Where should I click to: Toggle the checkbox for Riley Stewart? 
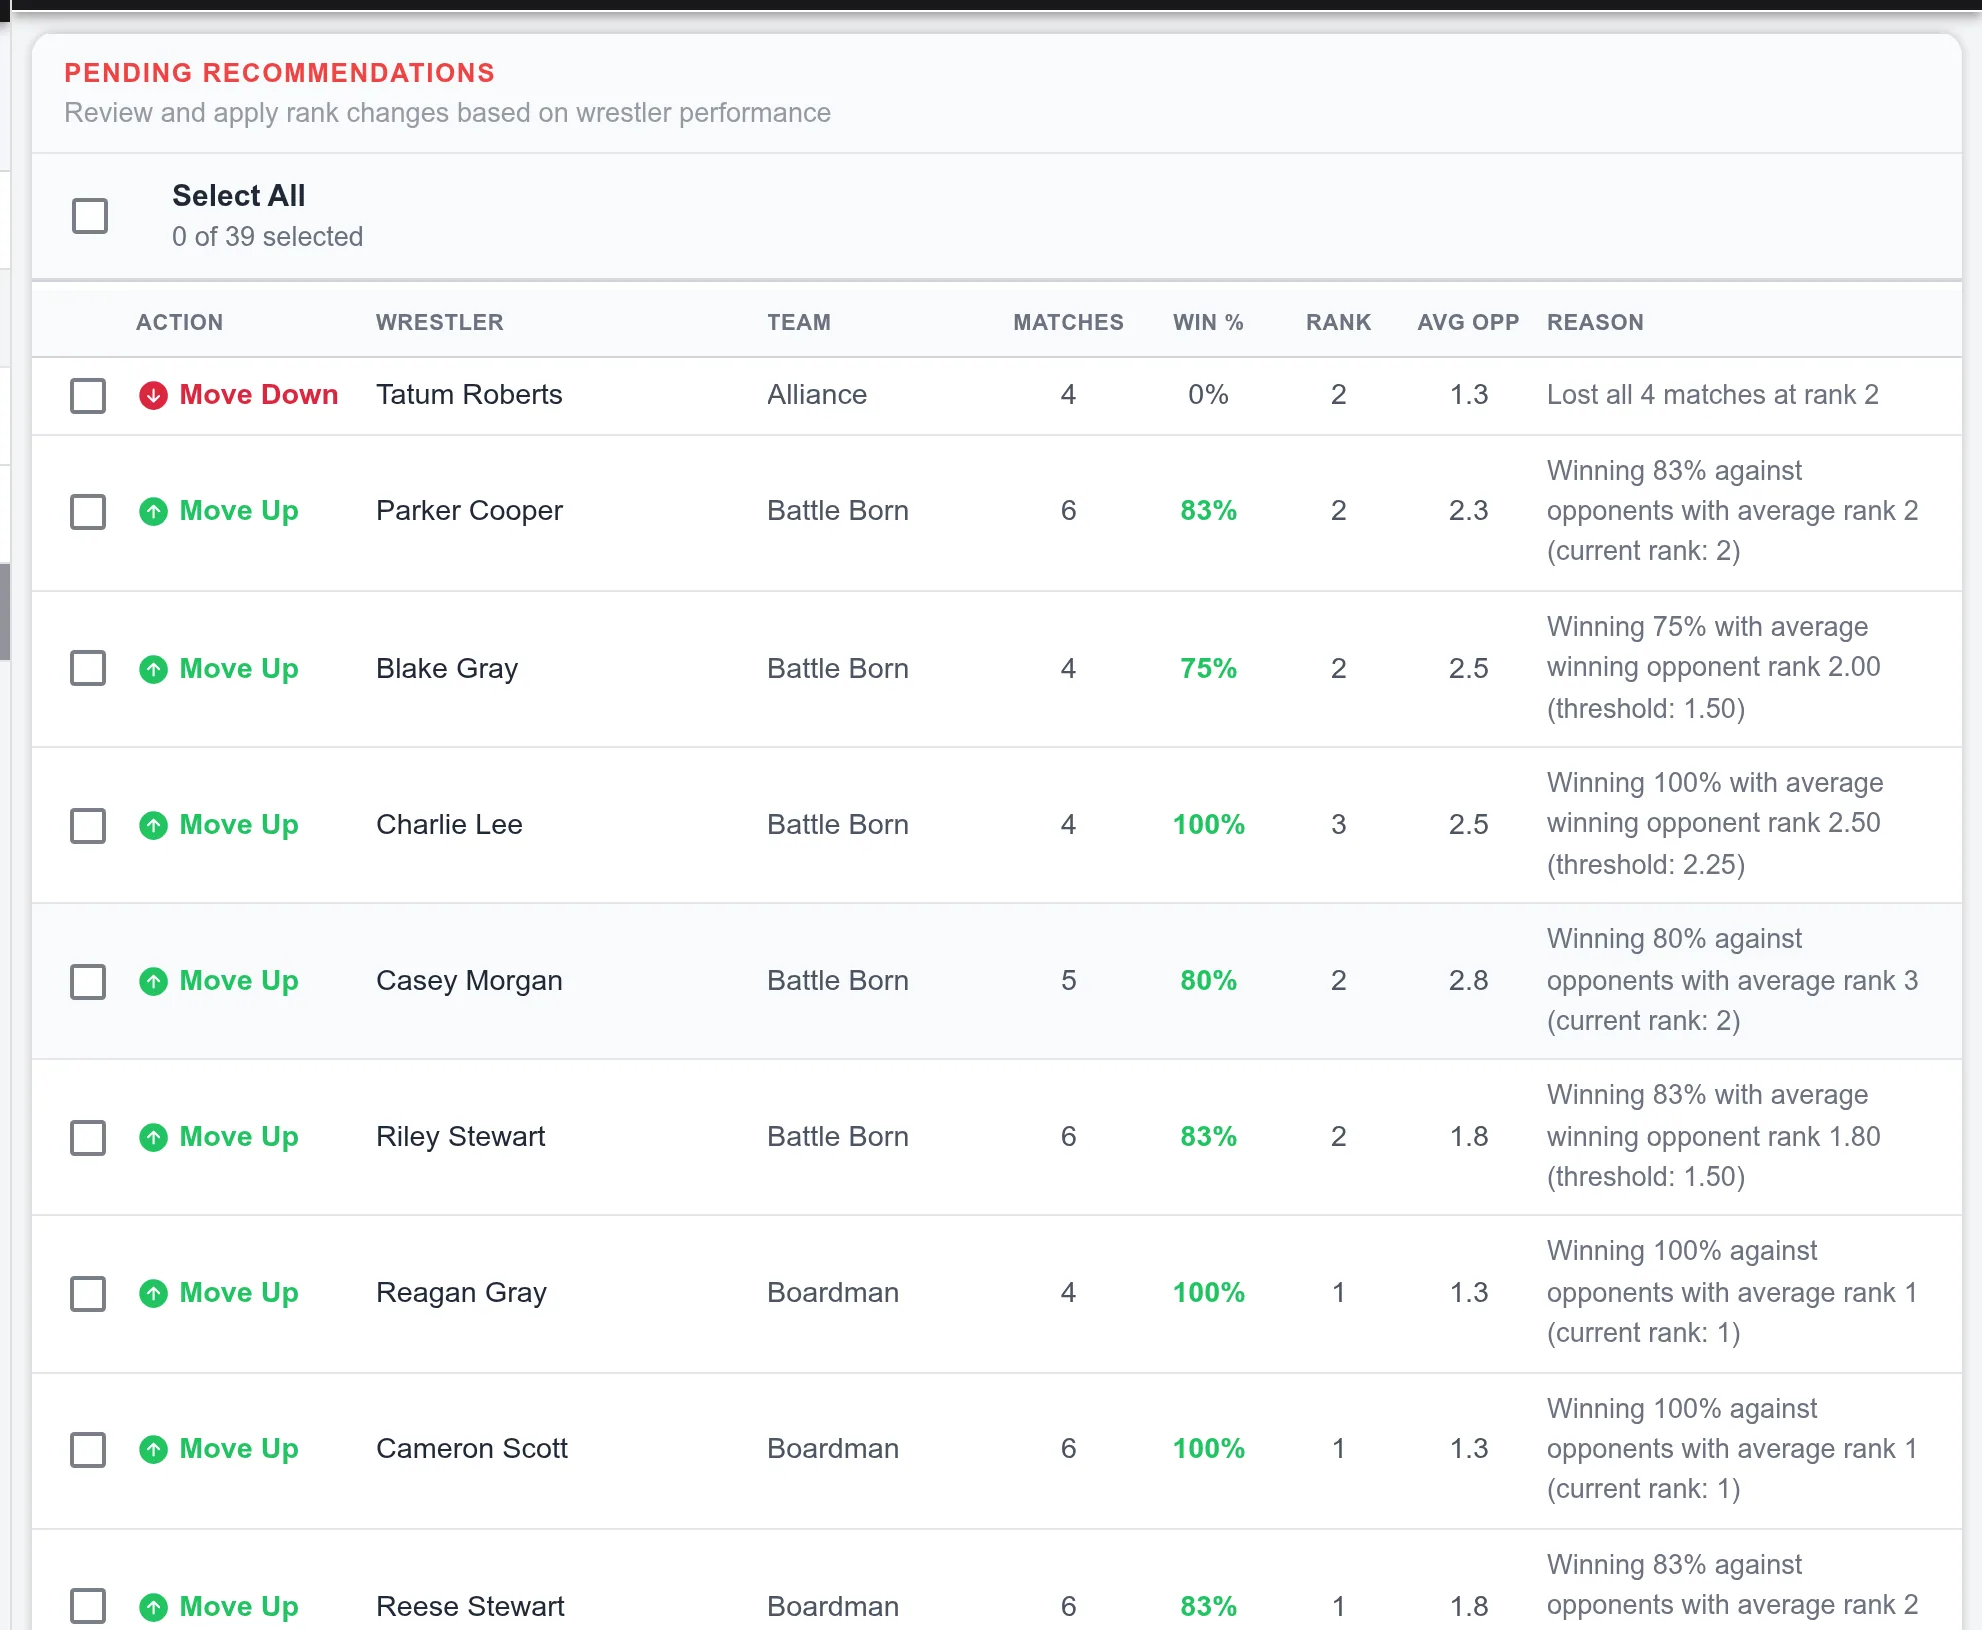click(88, 1137)
